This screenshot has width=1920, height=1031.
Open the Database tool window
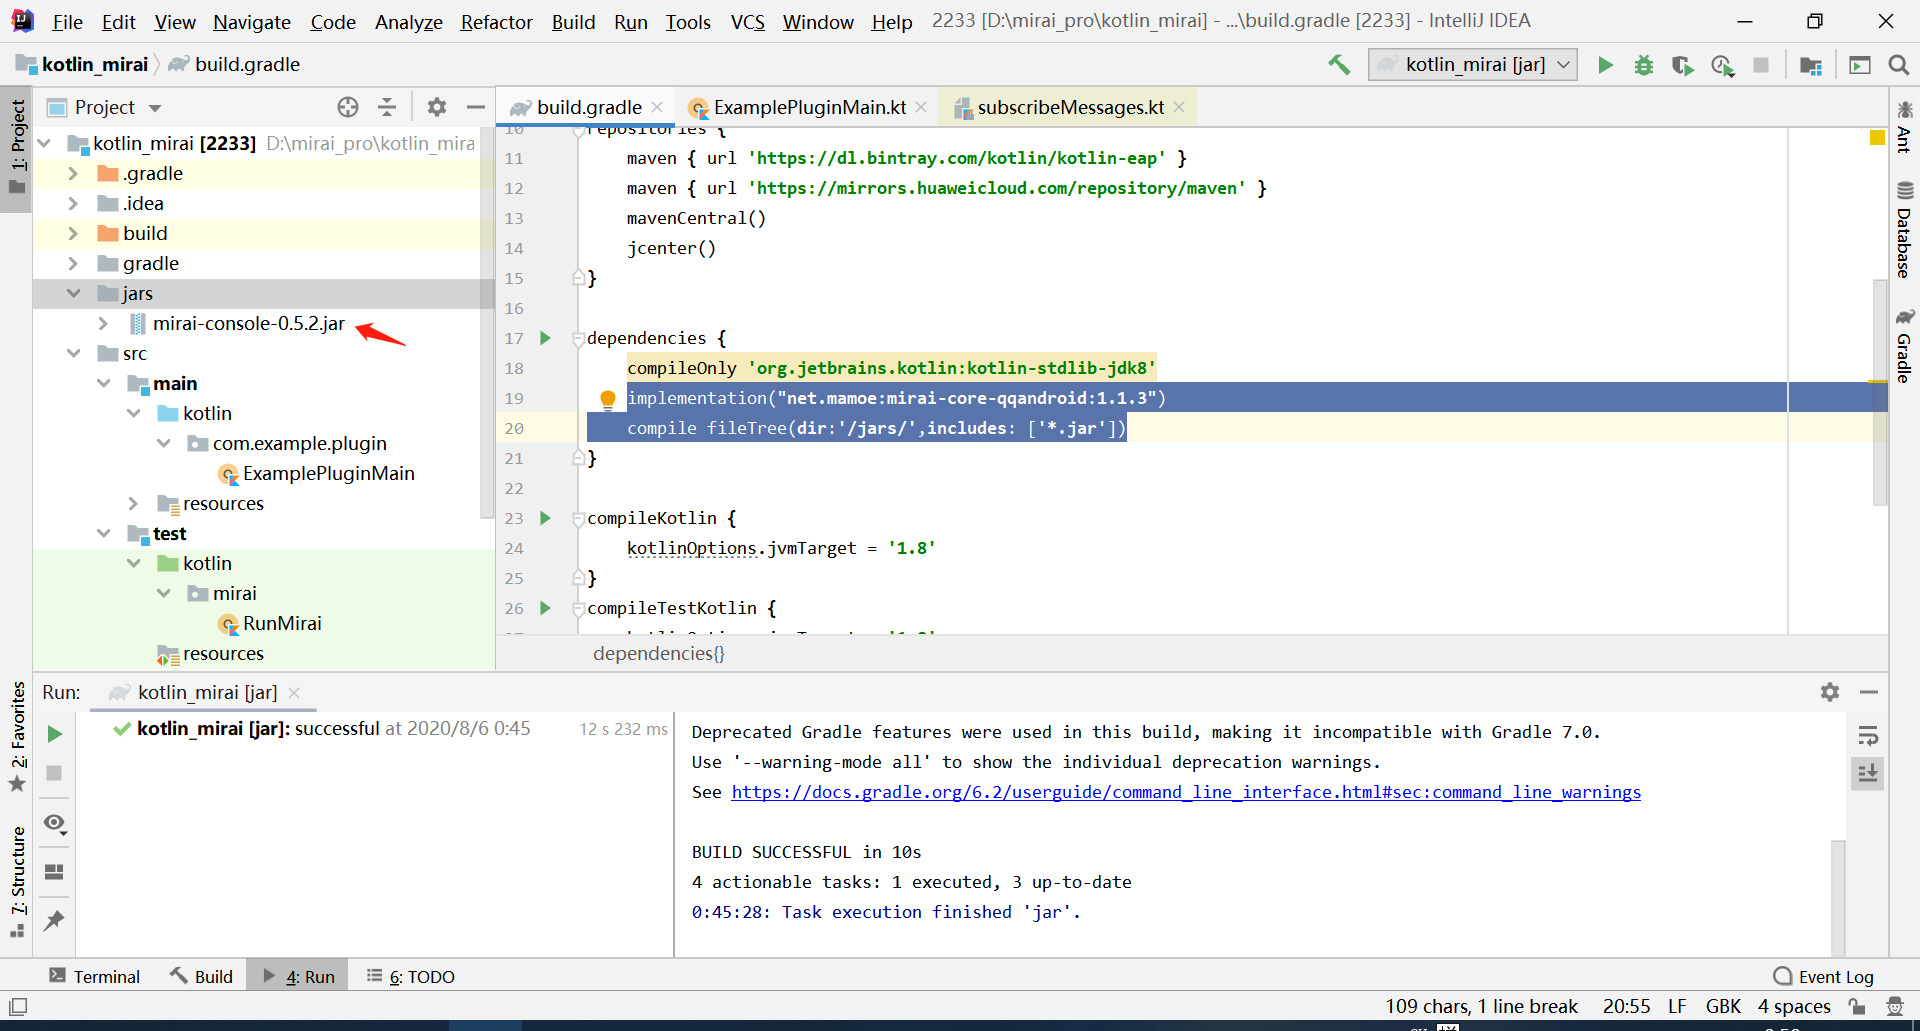pyautogui.click(x=1904, y=229)
